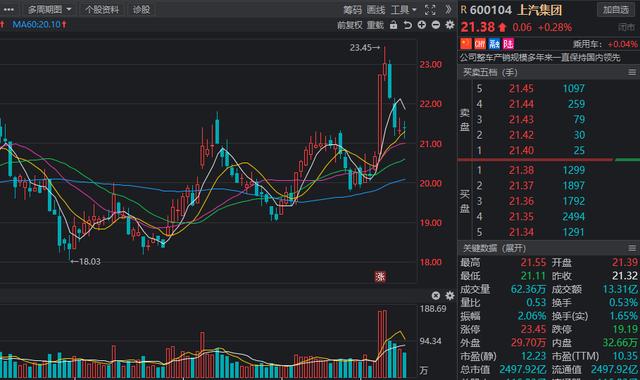Click the R badge before 600104

(464, 10)
